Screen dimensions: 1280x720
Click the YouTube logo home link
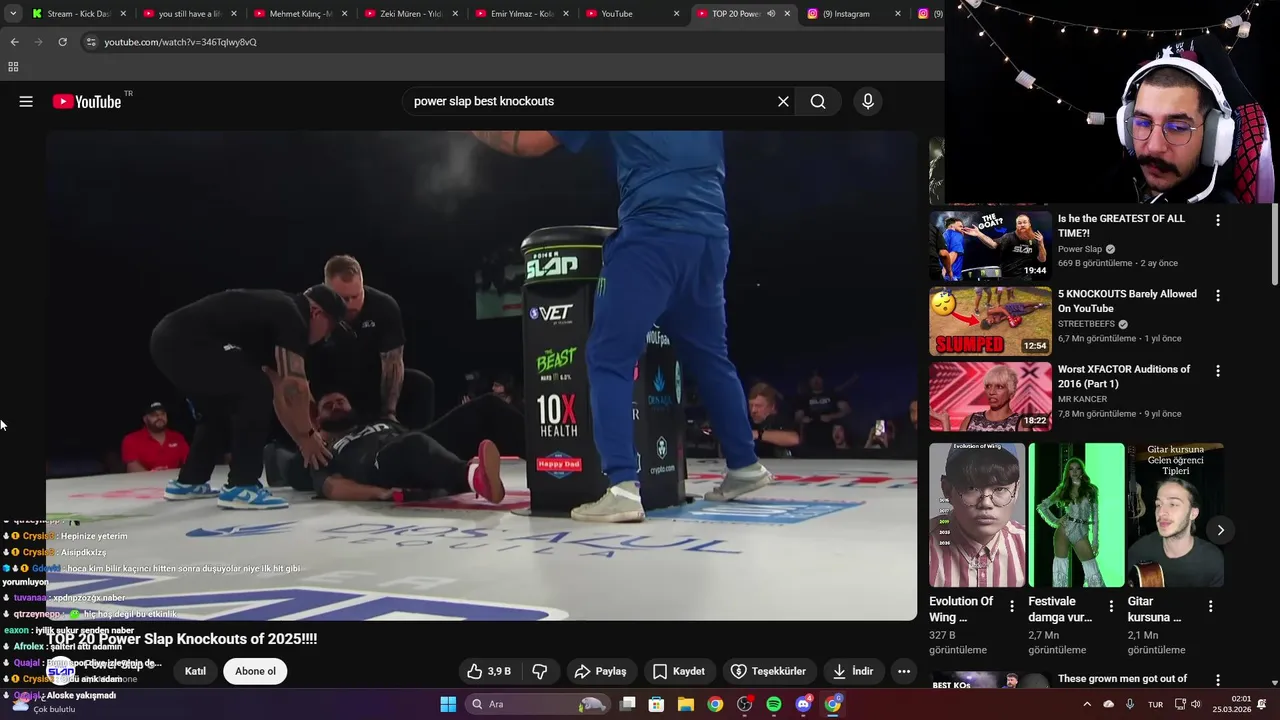coord(87,101)
